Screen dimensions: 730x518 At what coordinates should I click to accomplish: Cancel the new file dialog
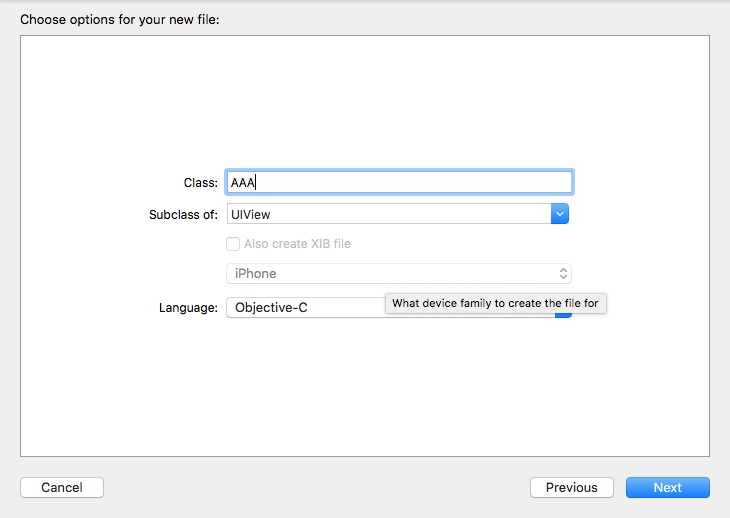62,487
